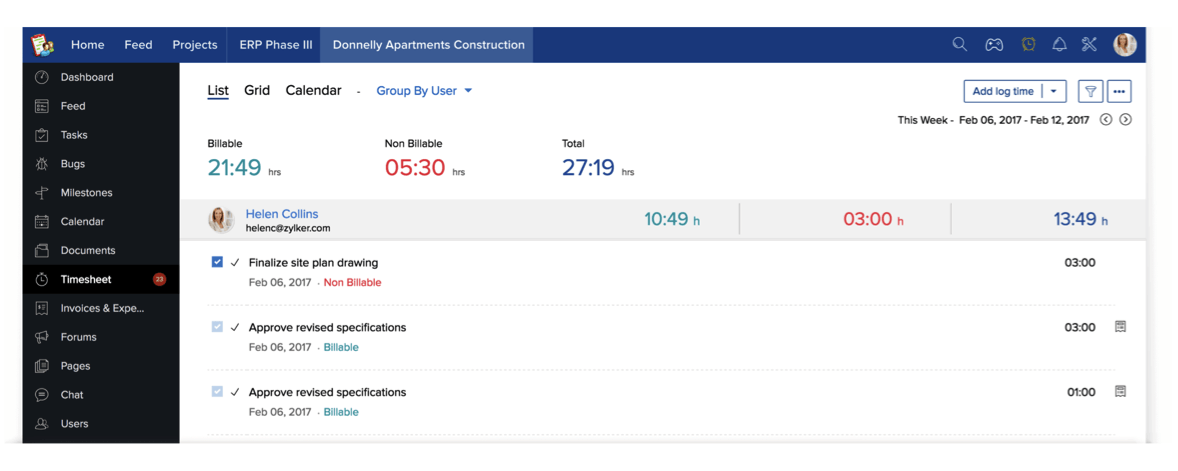
Task: Open the tools settings icon
Action: point(1089,44)
